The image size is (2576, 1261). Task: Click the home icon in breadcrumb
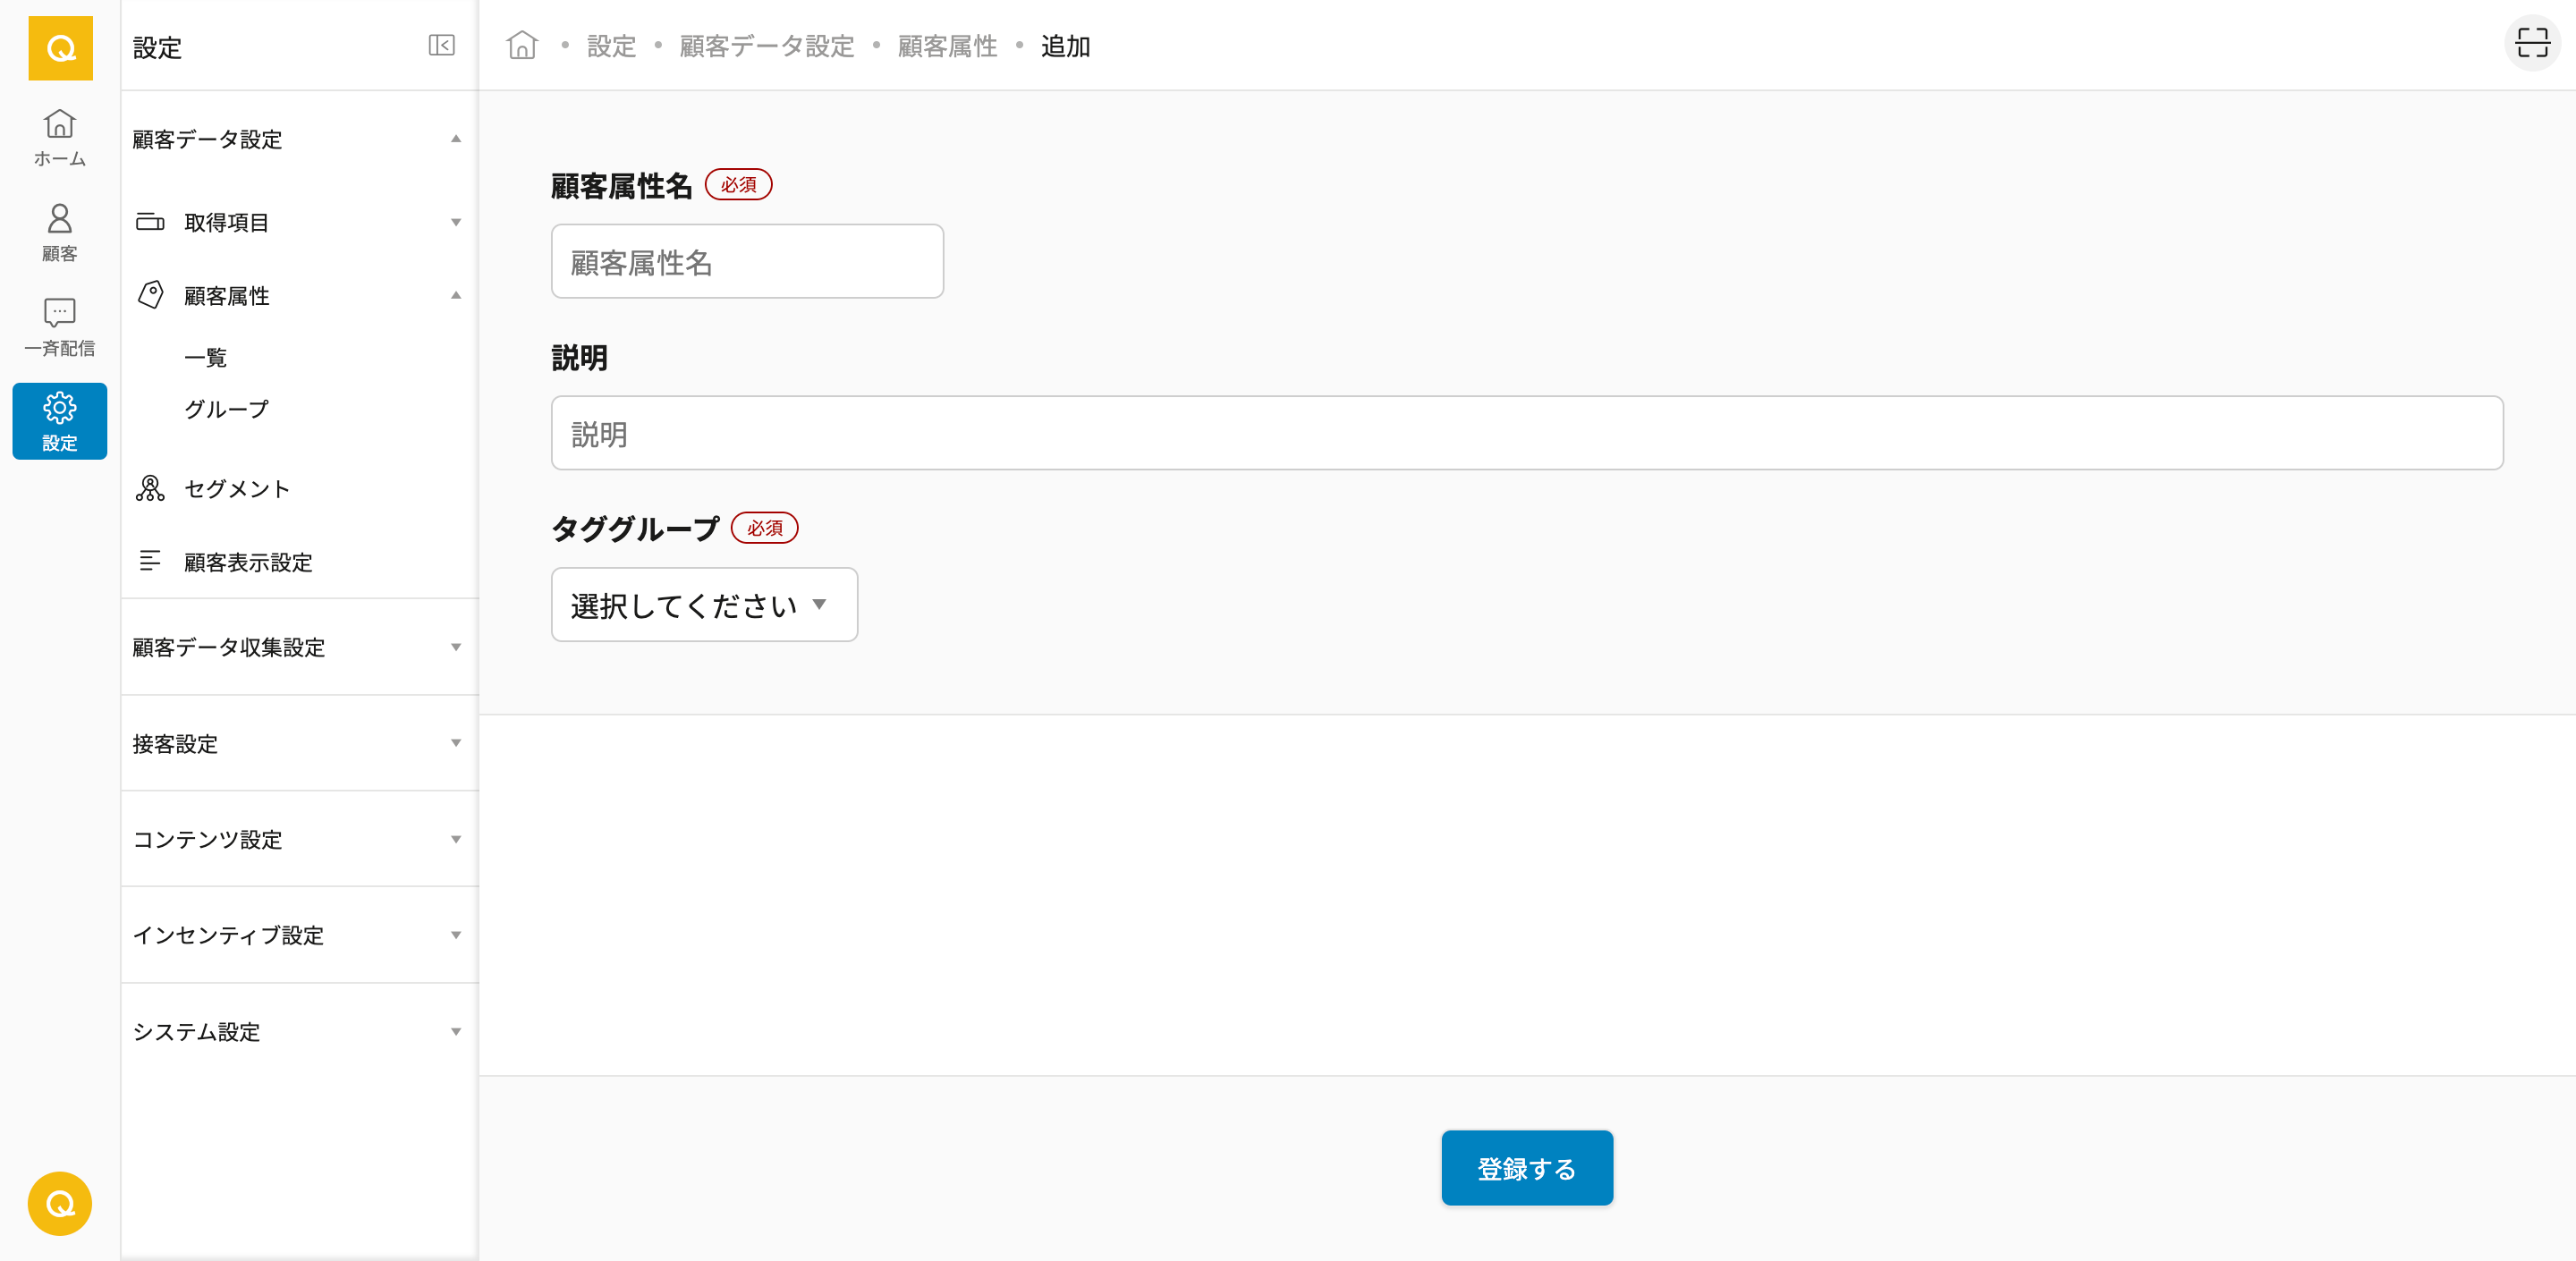click(x=521, y=46)
